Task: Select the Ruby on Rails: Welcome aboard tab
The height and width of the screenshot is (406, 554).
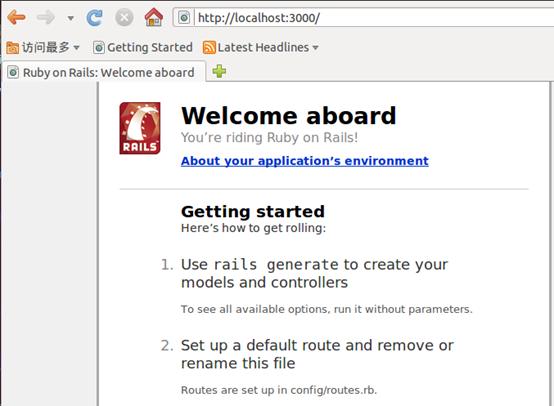Action: pyautogui.click(x=104, y=72)
